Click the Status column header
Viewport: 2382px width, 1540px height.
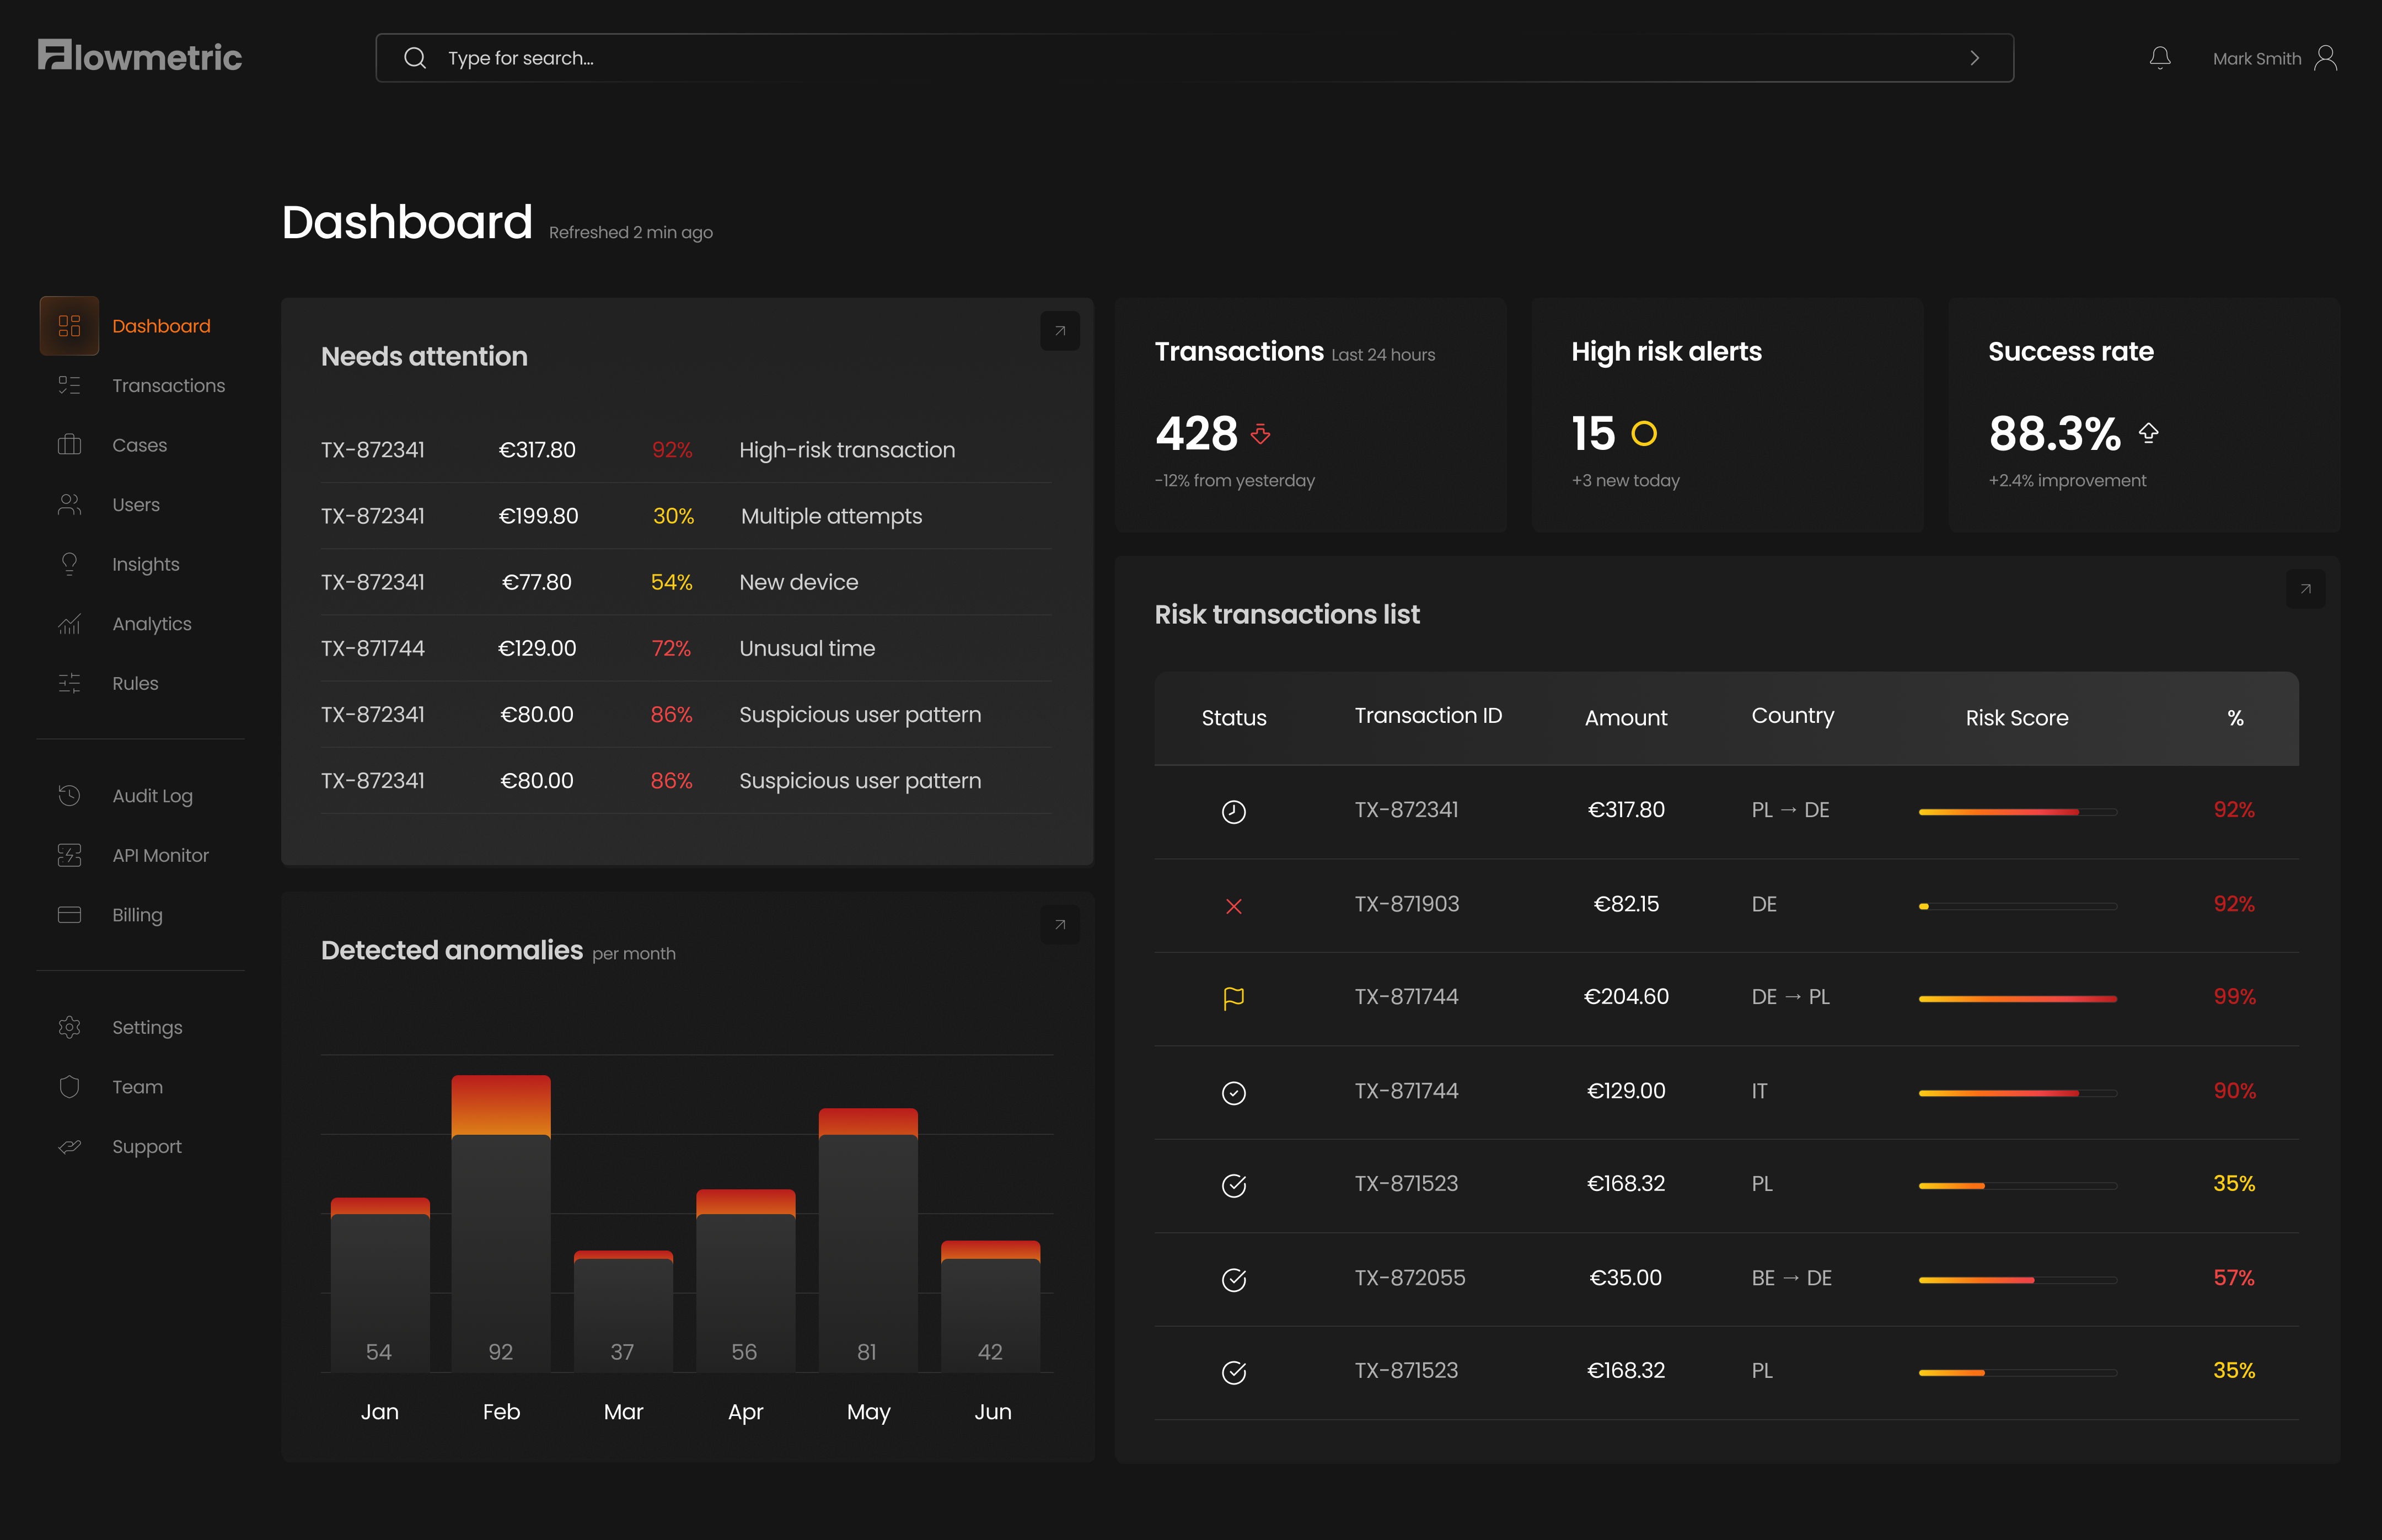(x=1233, y=717)
